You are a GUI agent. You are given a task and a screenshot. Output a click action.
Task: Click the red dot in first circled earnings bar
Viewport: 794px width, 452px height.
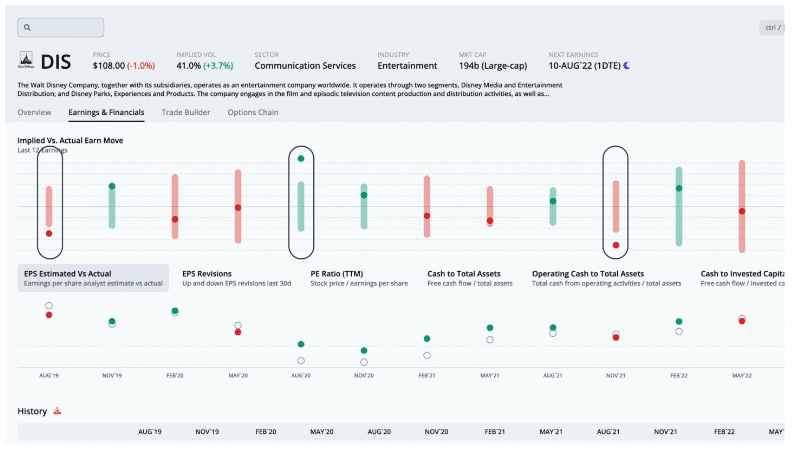tap(49, 233)
